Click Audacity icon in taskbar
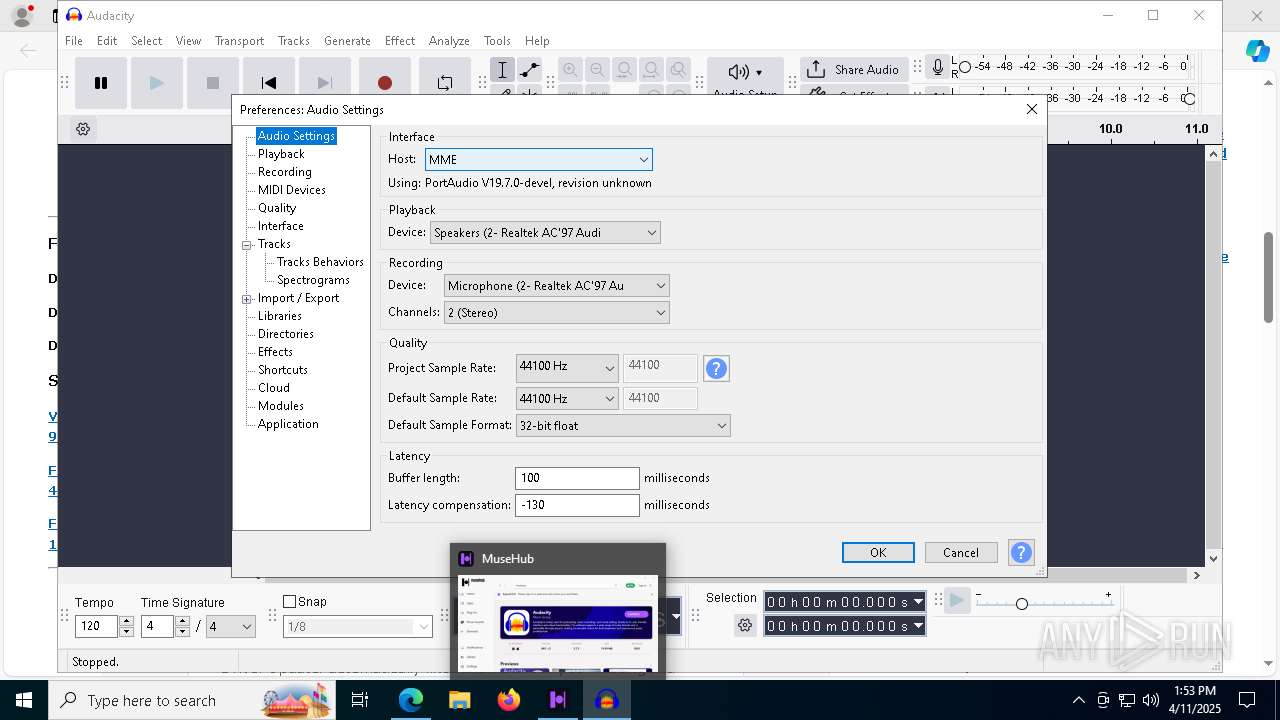This screenshot has width=1280, height=720. point(606,700)
